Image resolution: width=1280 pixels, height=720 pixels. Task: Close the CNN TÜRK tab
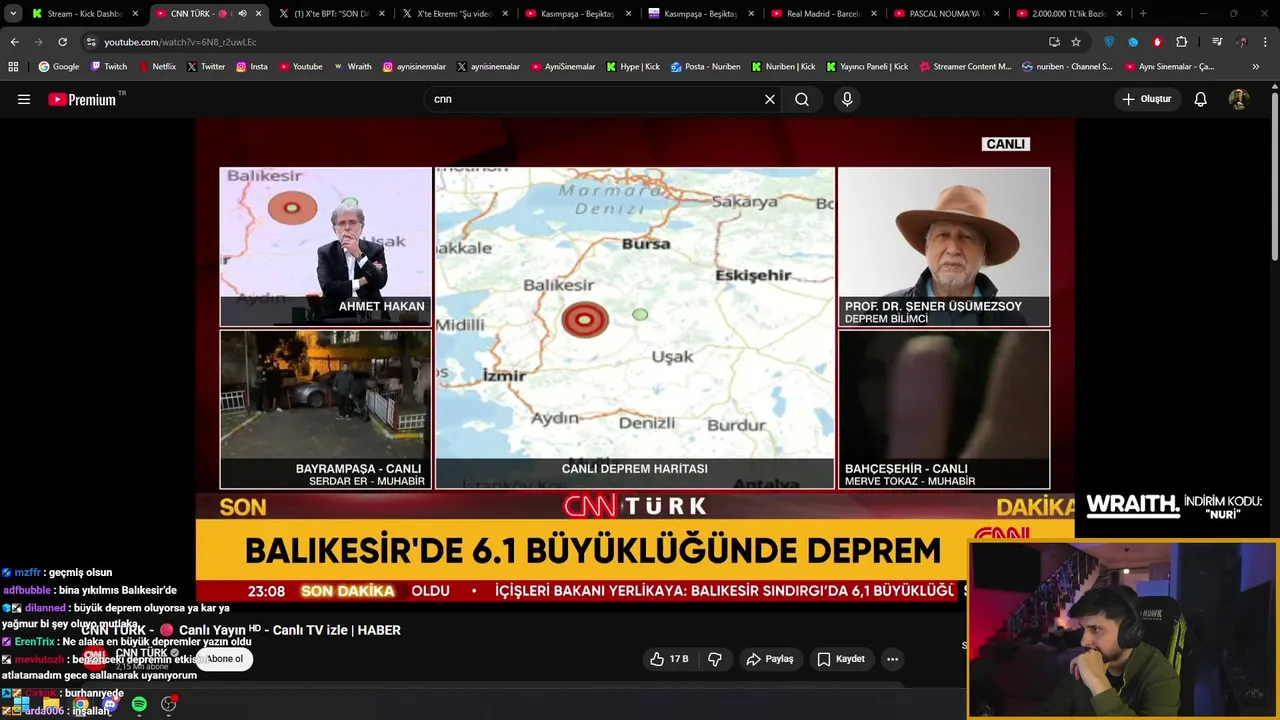pos(259,14)
